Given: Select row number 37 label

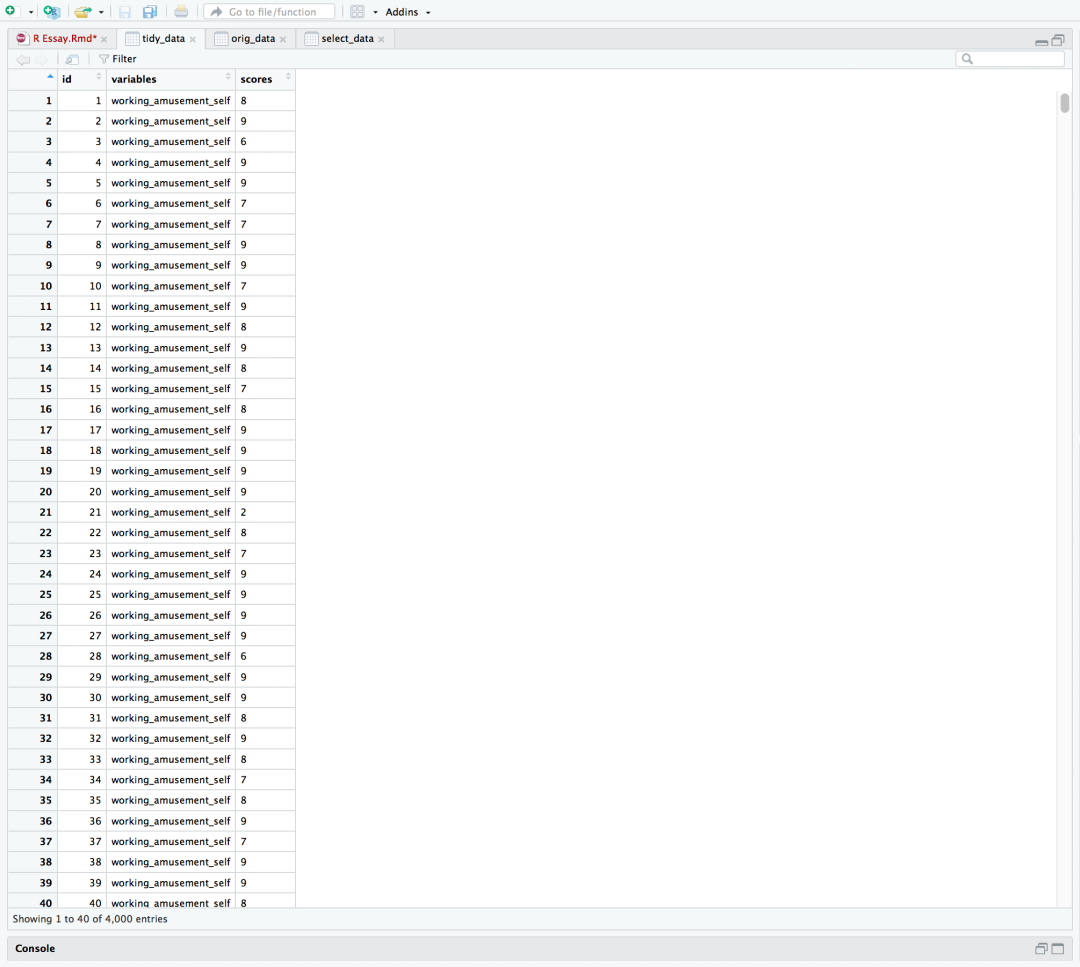Looking at the screenshot, I should pyautogui.click(x=32, y=842).
